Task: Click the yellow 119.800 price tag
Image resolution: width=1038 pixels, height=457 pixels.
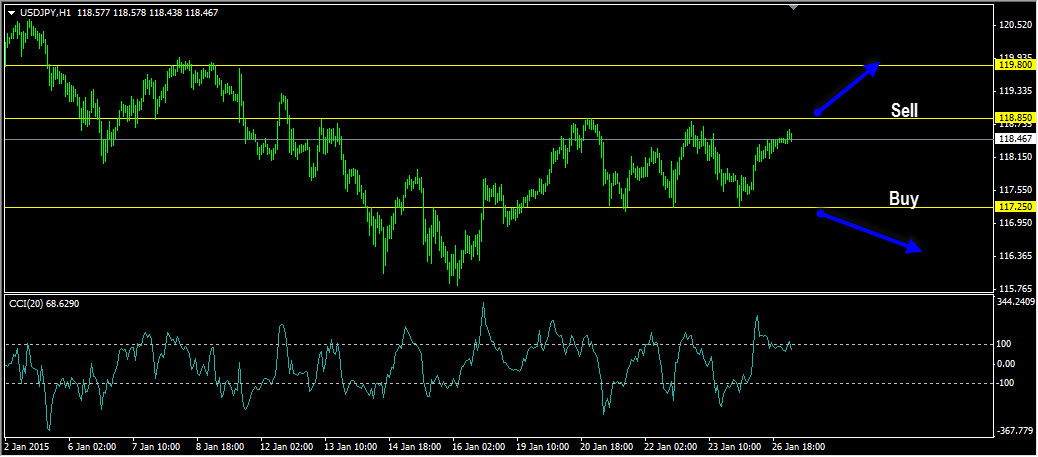Action: [x=1014, y=65]
